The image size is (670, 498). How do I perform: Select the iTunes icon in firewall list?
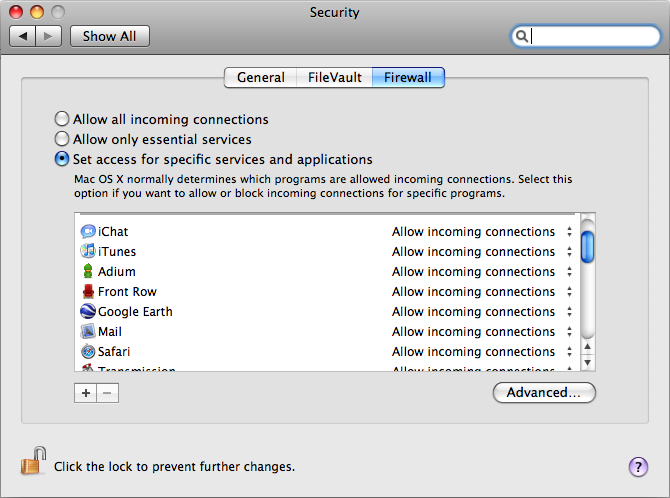88,251
